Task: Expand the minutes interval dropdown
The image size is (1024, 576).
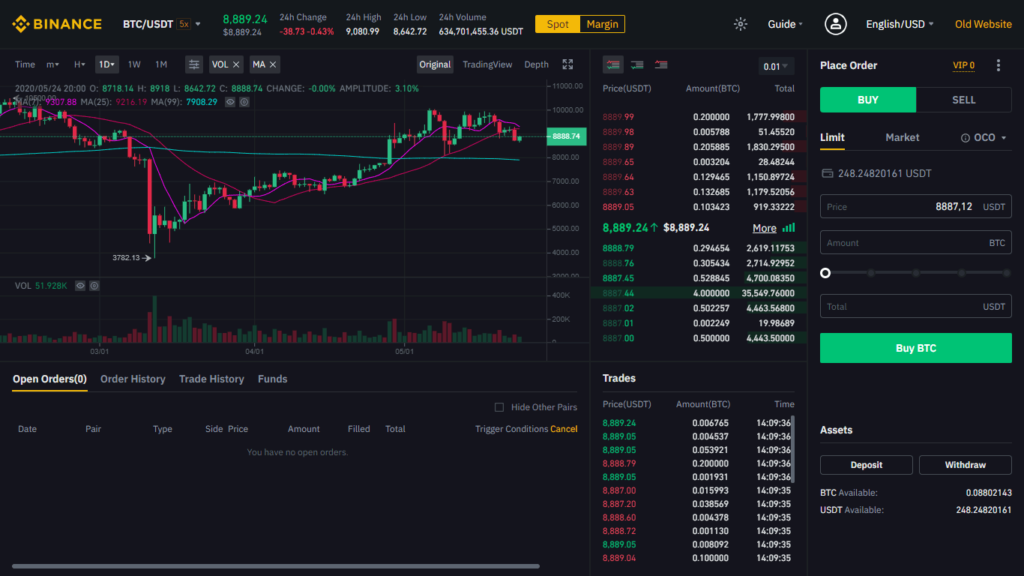Action: pos(52,64)
